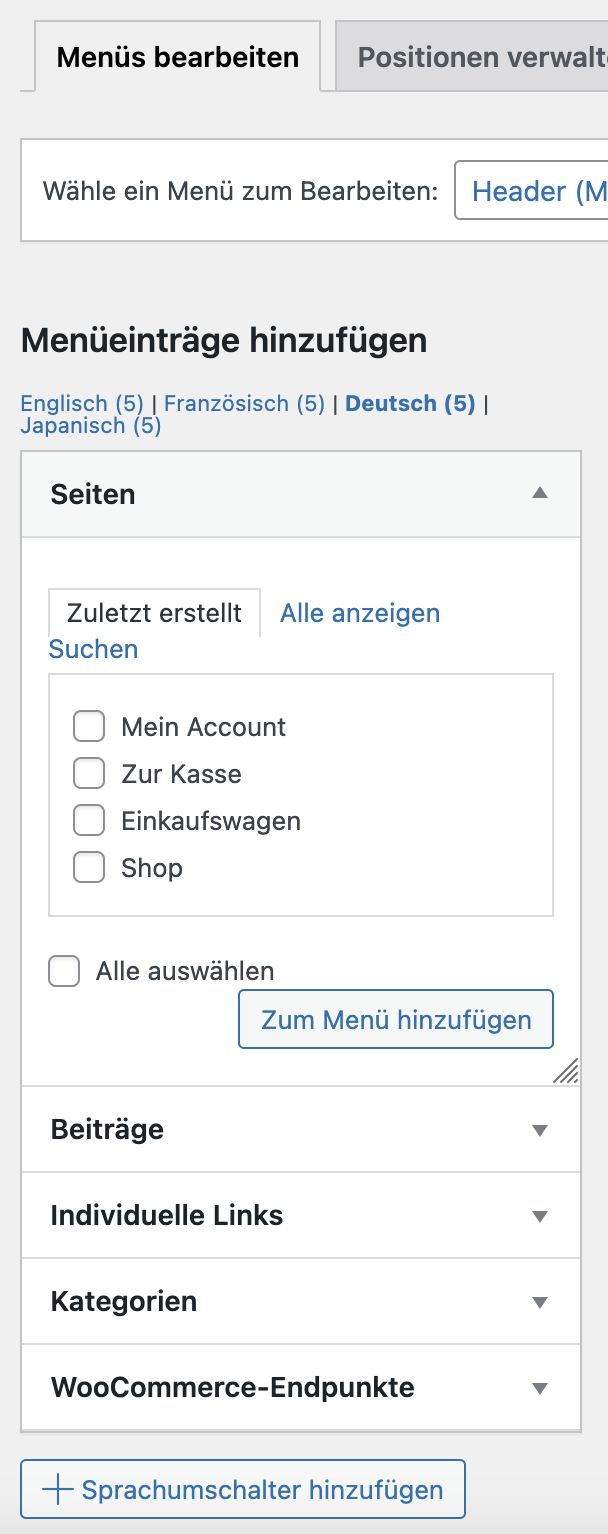Select the Shop page checkbox

pos(89,867)
